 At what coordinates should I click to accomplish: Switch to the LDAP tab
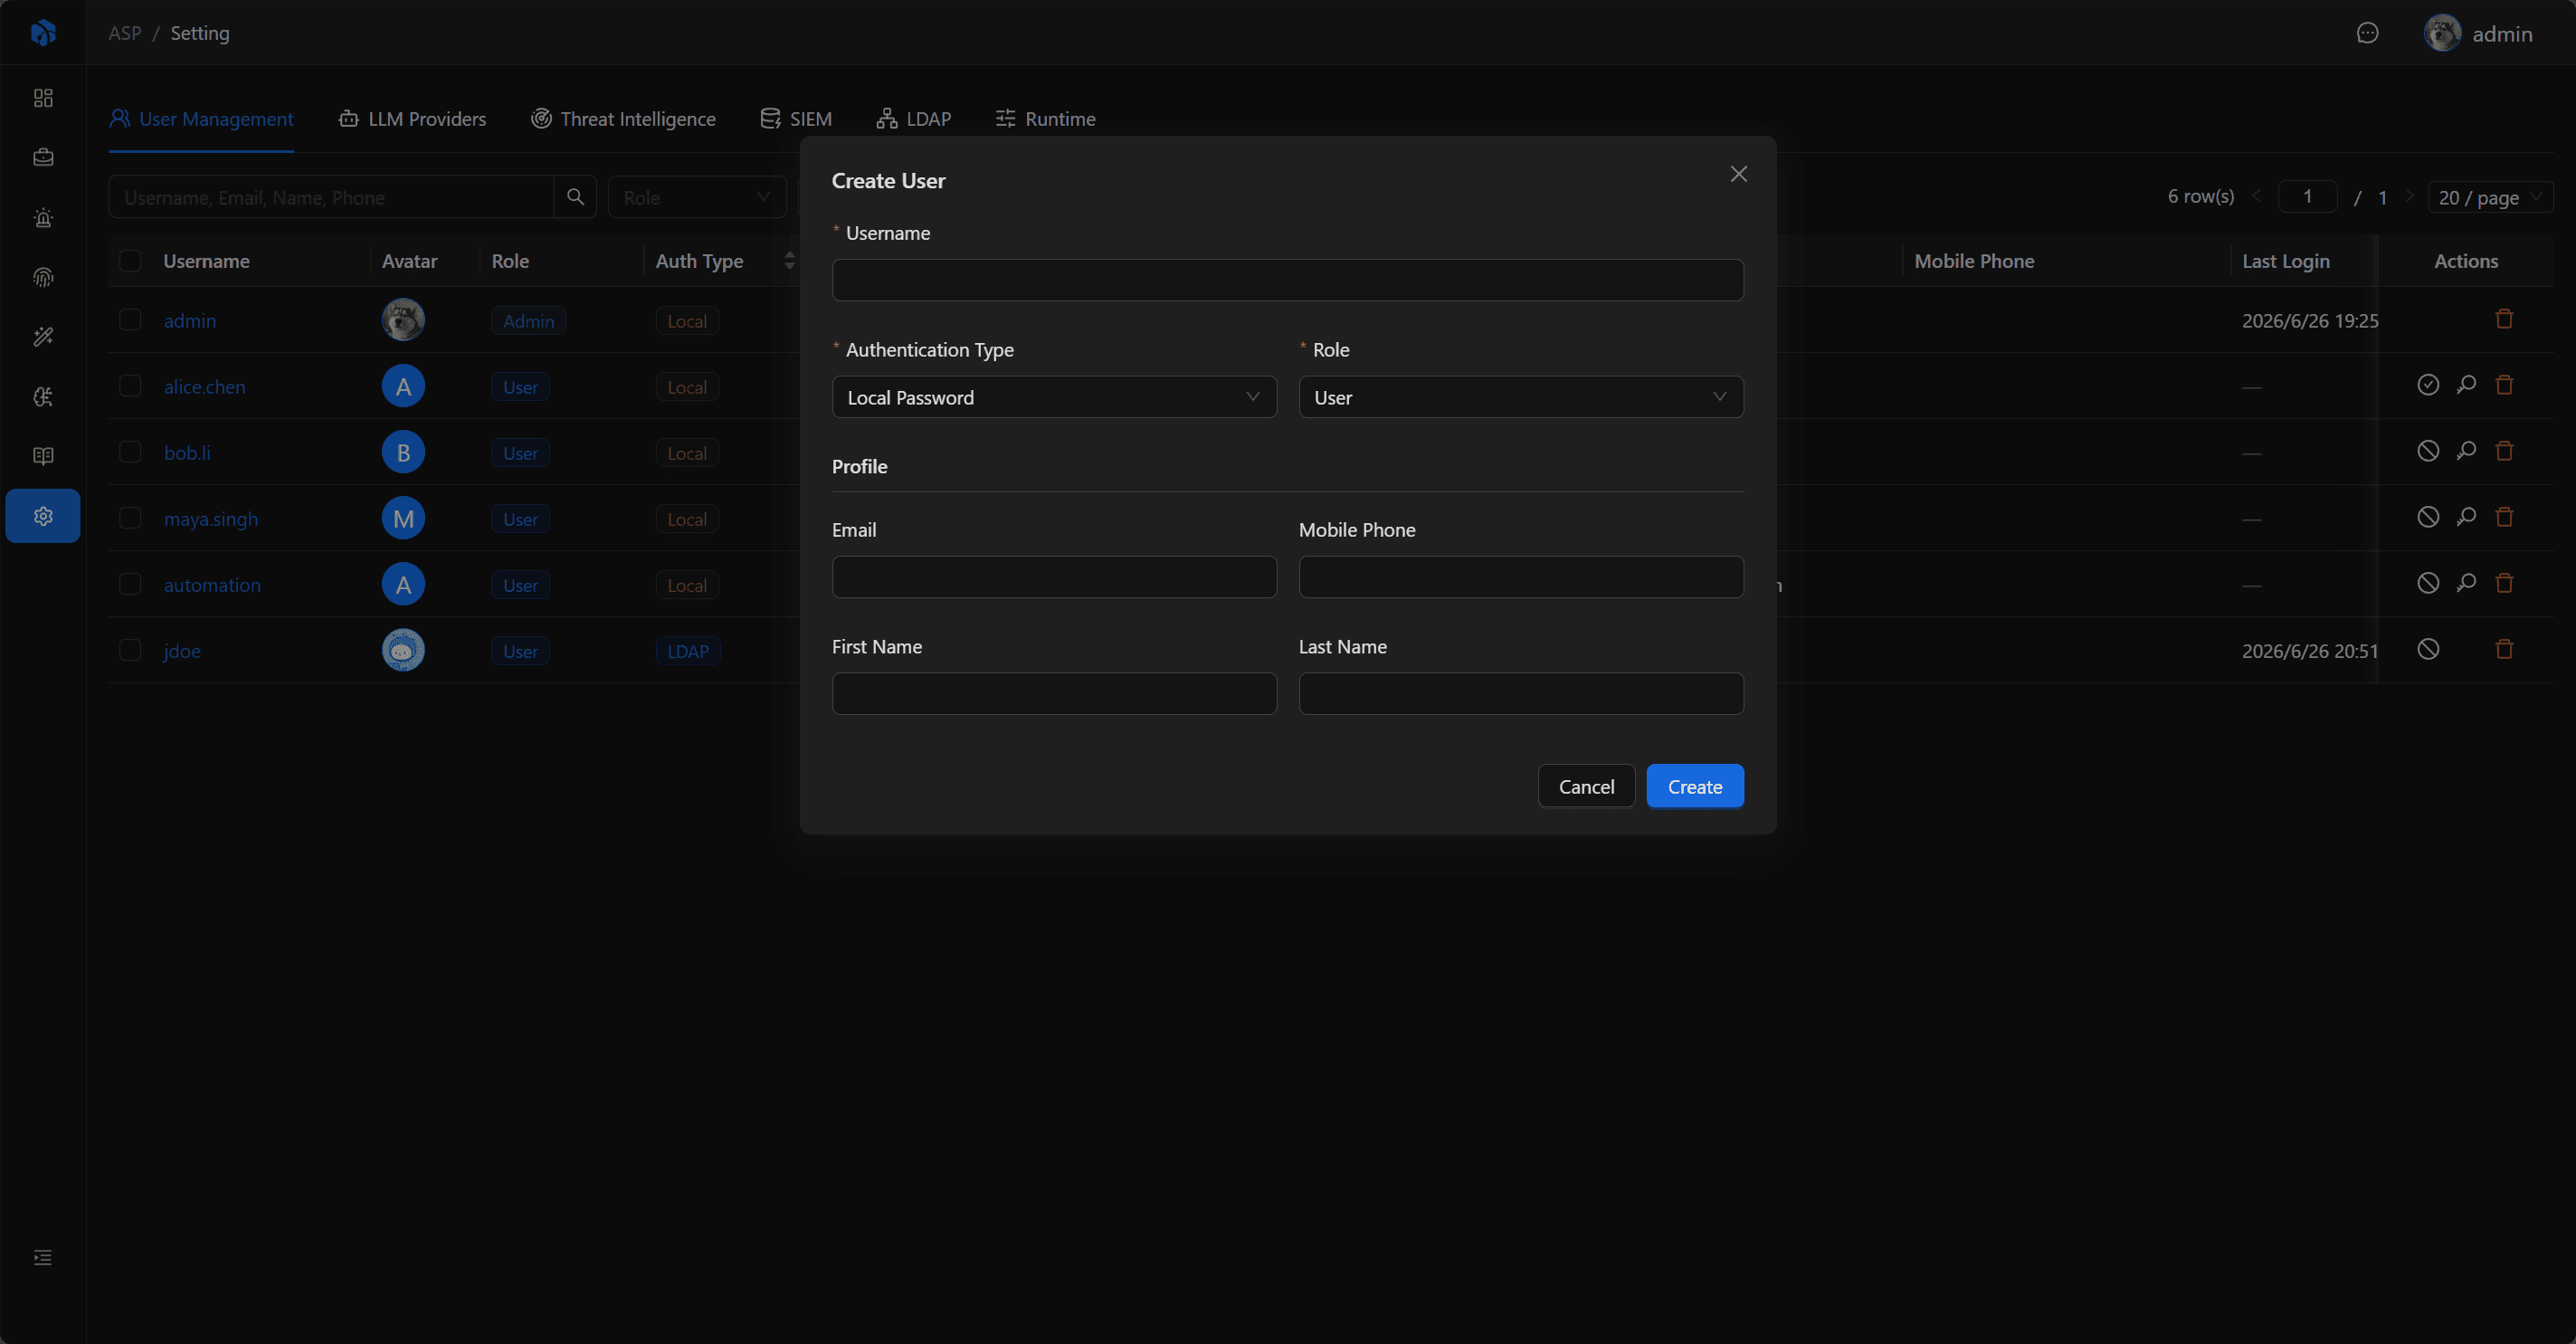coord(914,119)
